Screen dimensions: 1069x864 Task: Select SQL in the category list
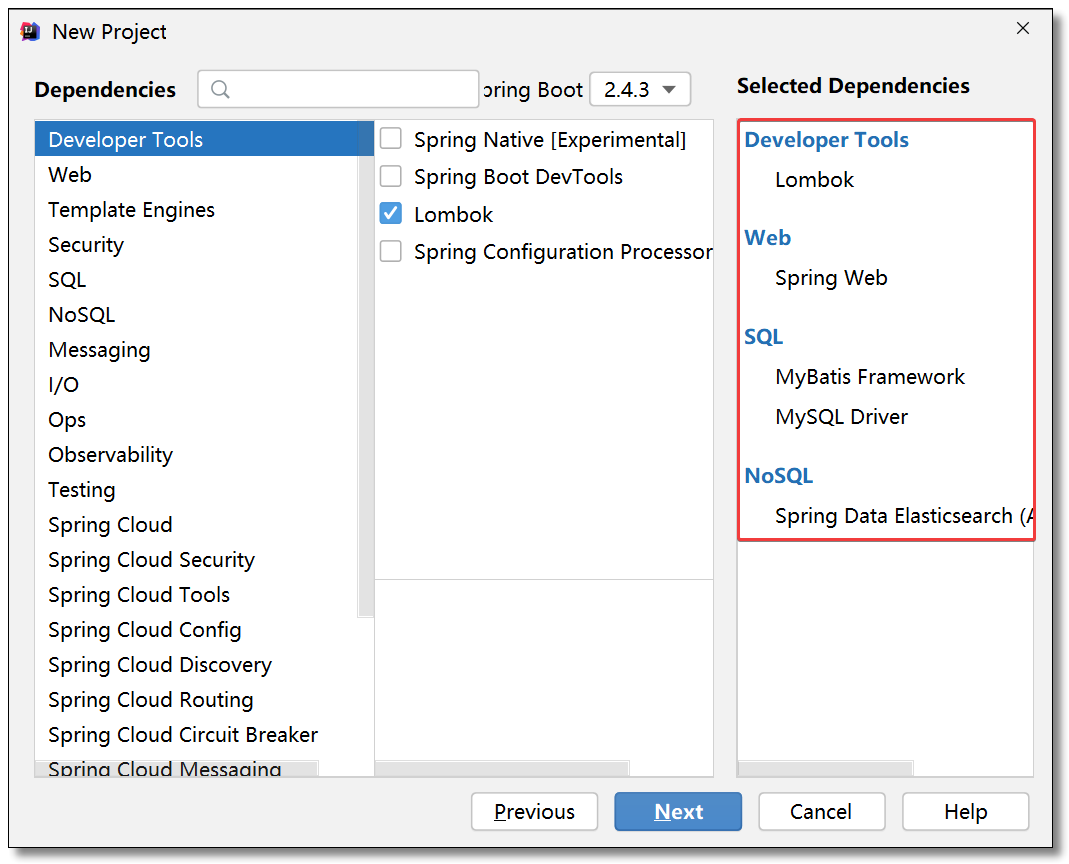pos(196,280)
